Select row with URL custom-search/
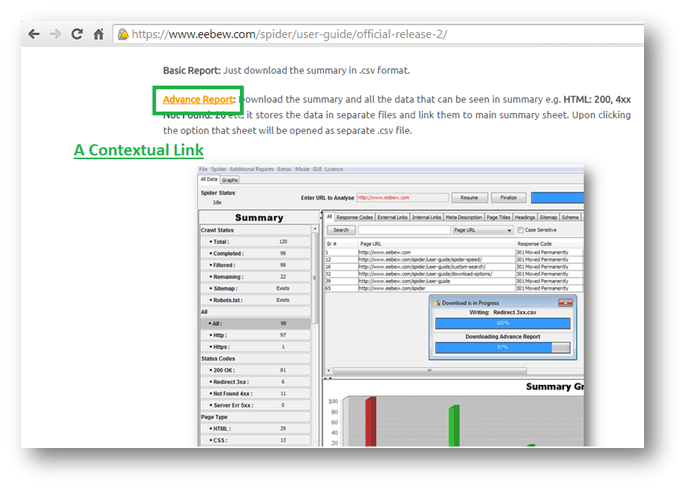The height and width of the screenshot is (490, 686). coord(454,267)
